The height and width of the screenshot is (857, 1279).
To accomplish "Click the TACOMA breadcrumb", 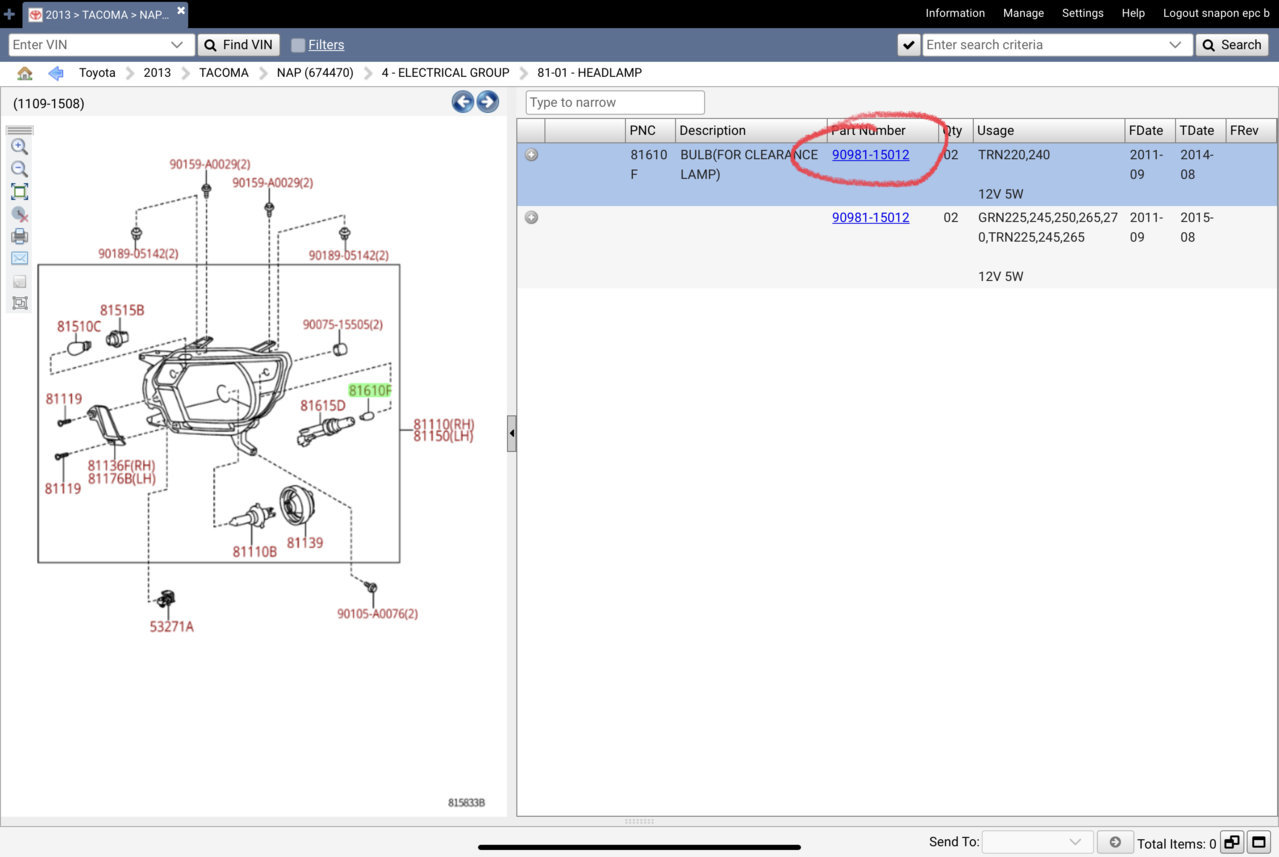I will 224,73.
